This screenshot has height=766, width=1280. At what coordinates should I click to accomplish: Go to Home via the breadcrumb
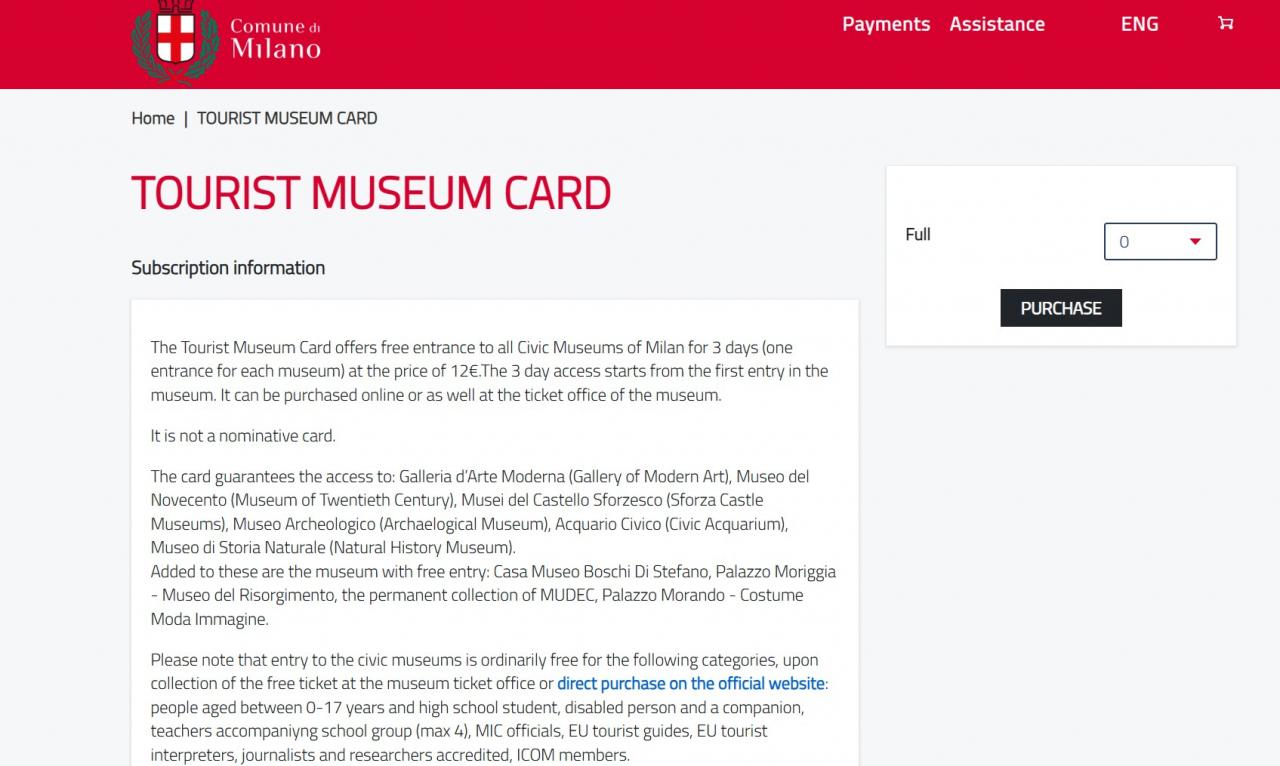153,118
